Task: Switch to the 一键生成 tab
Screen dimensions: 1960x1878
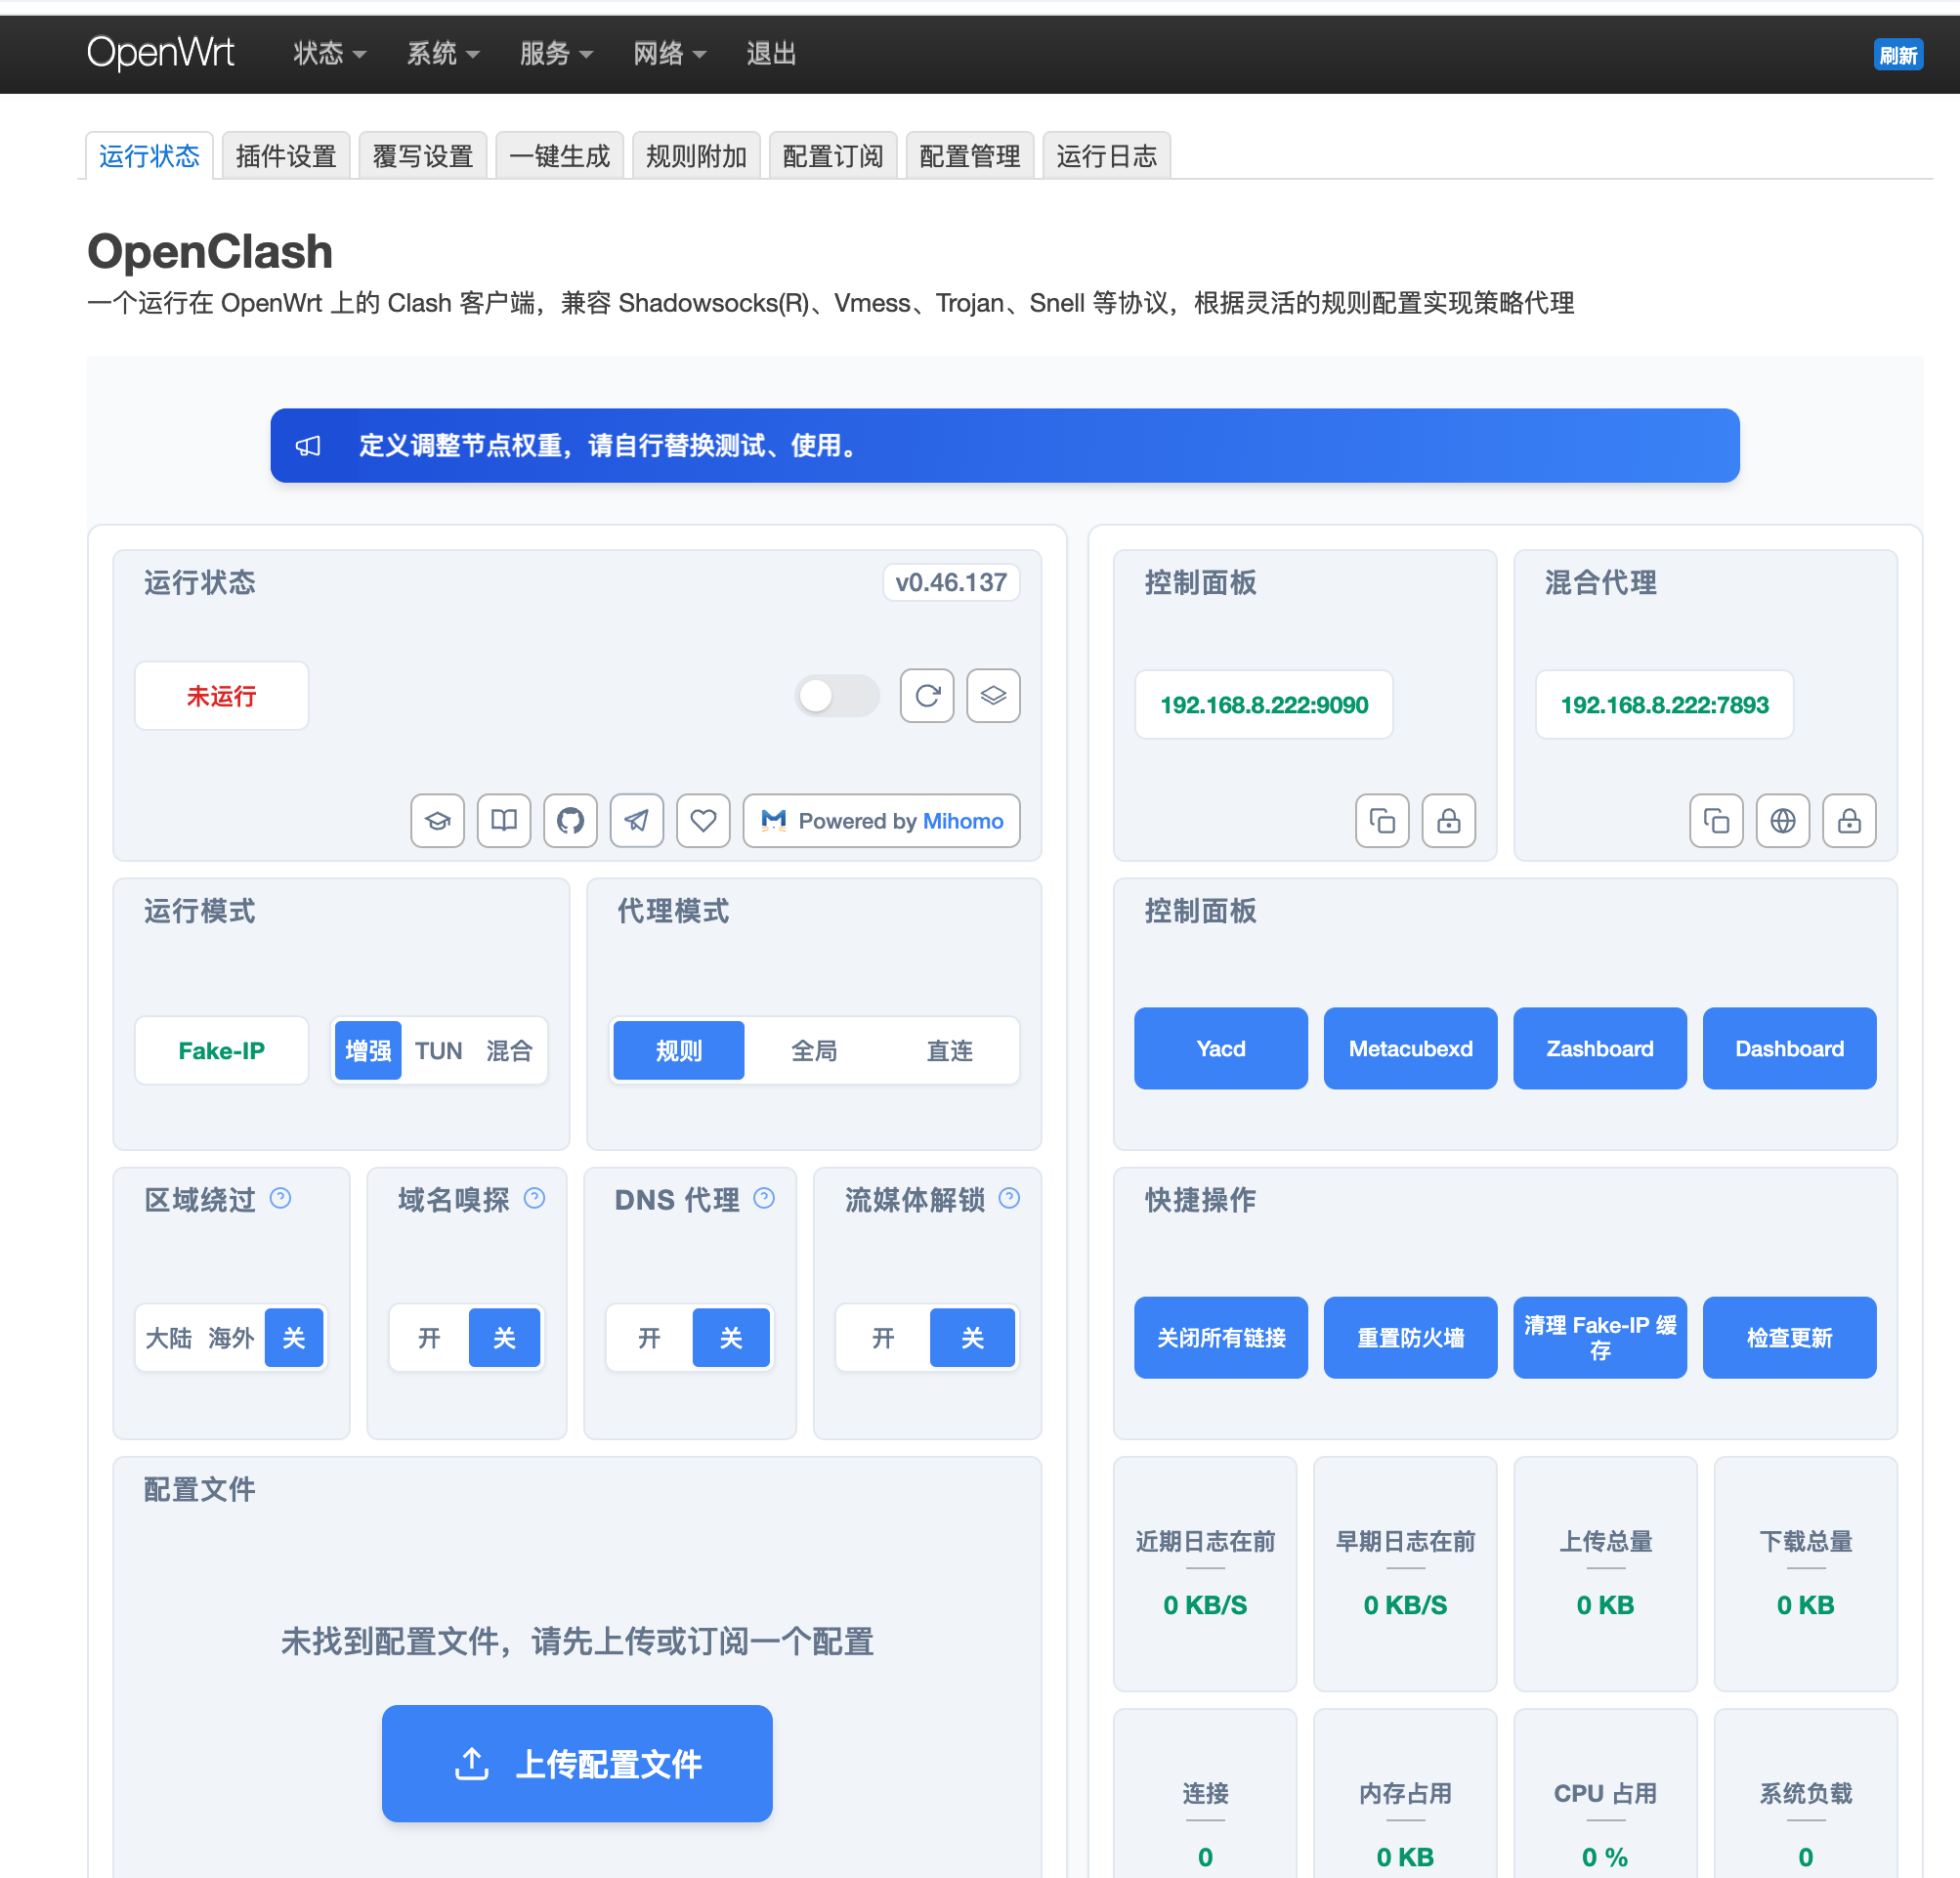Action: [560, 156]
